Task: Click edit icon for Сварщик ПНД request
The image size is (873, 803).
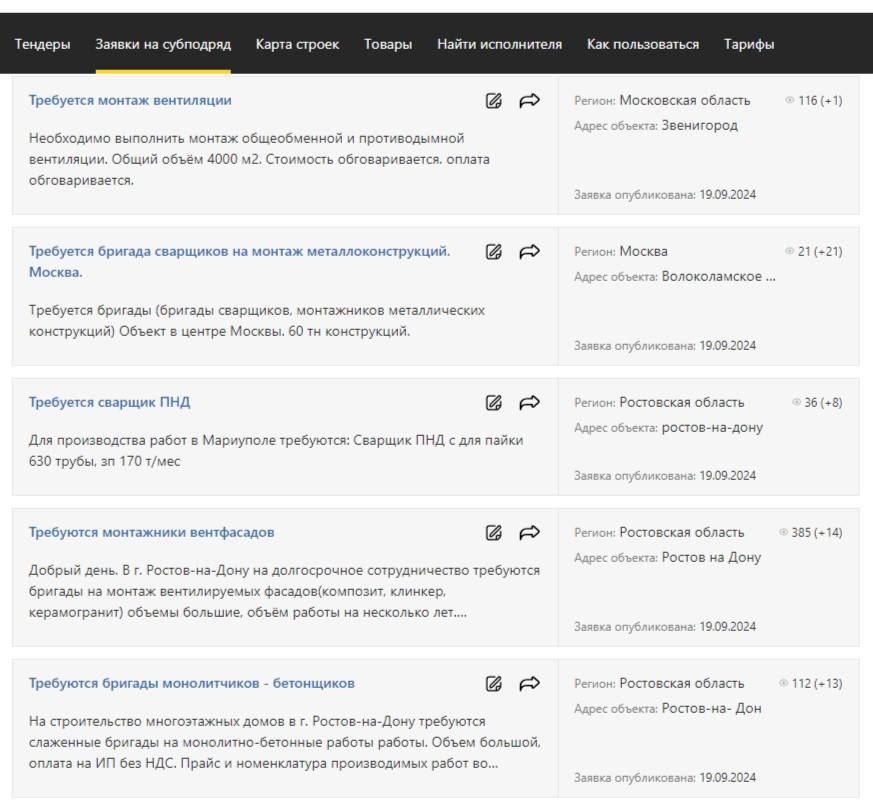Action: pos(493,402)
